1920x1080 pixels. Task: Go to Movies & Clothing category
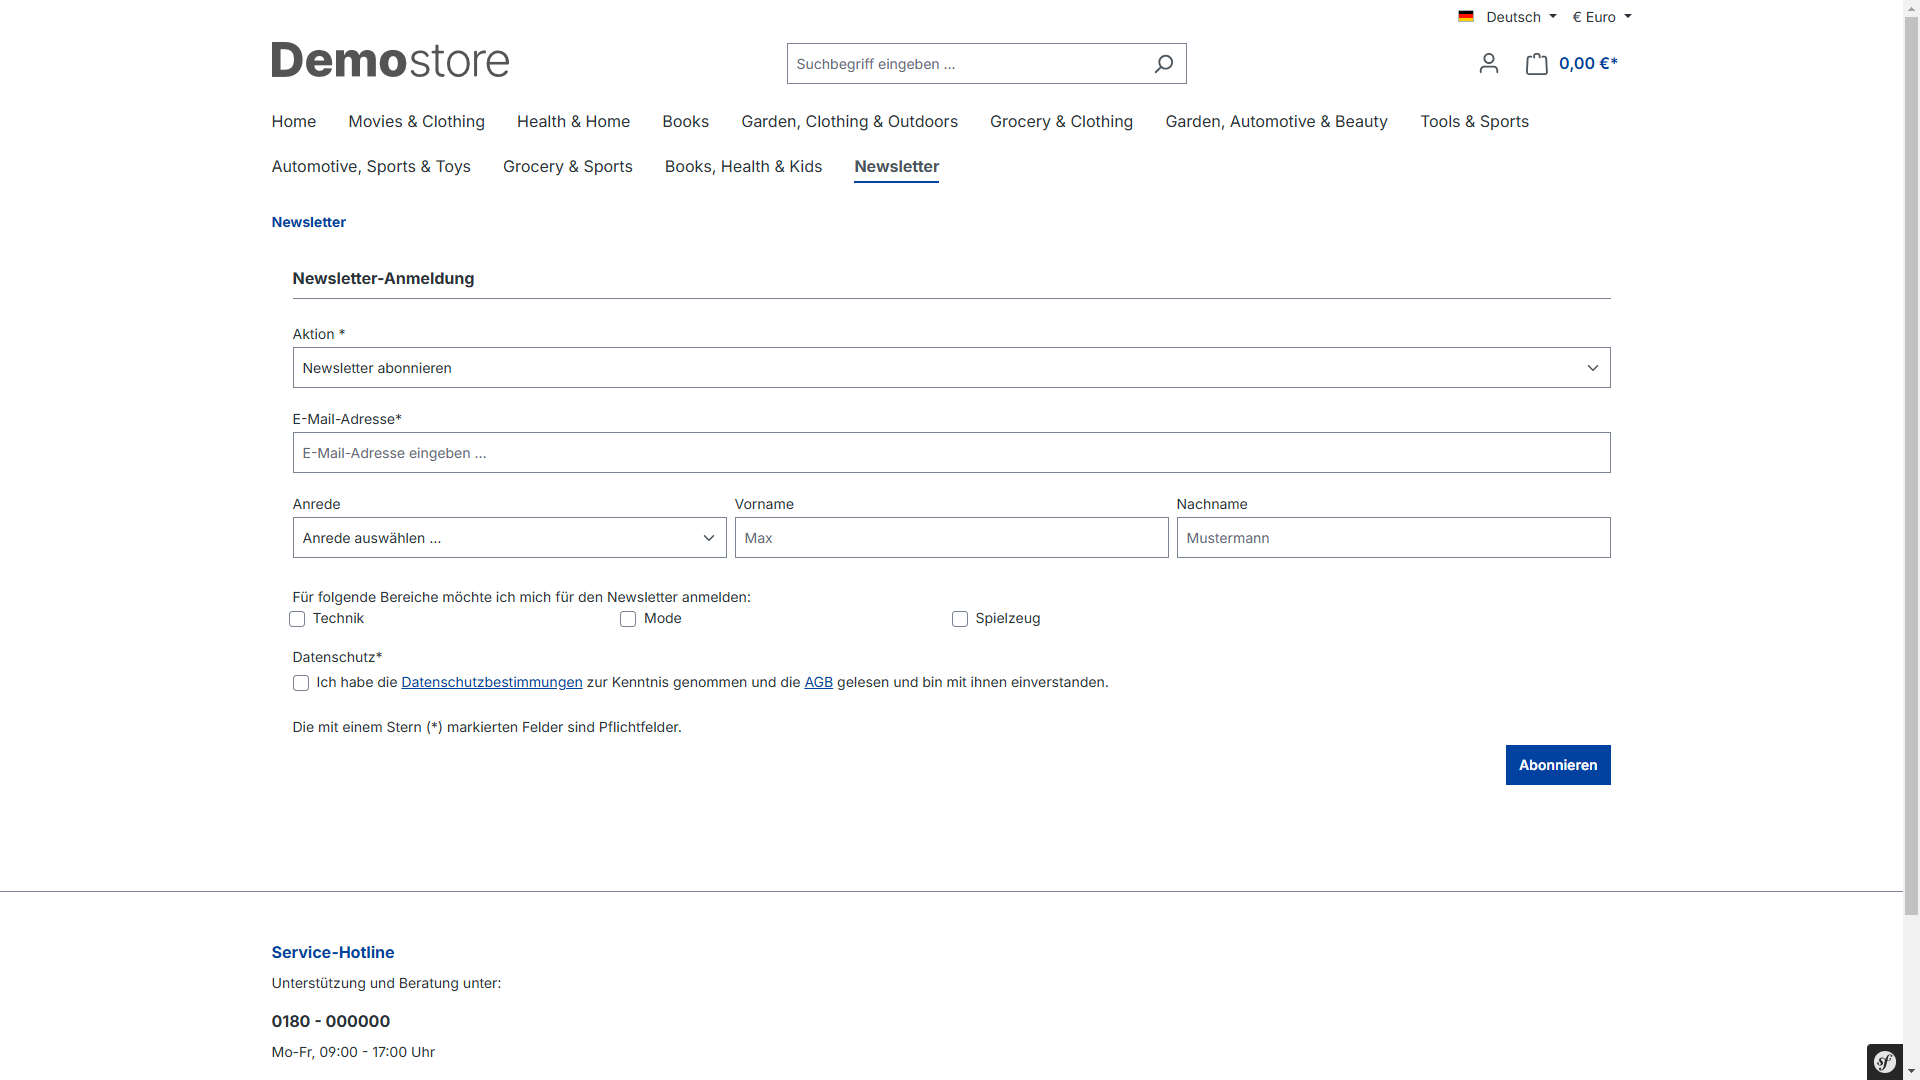click(416, 121)
